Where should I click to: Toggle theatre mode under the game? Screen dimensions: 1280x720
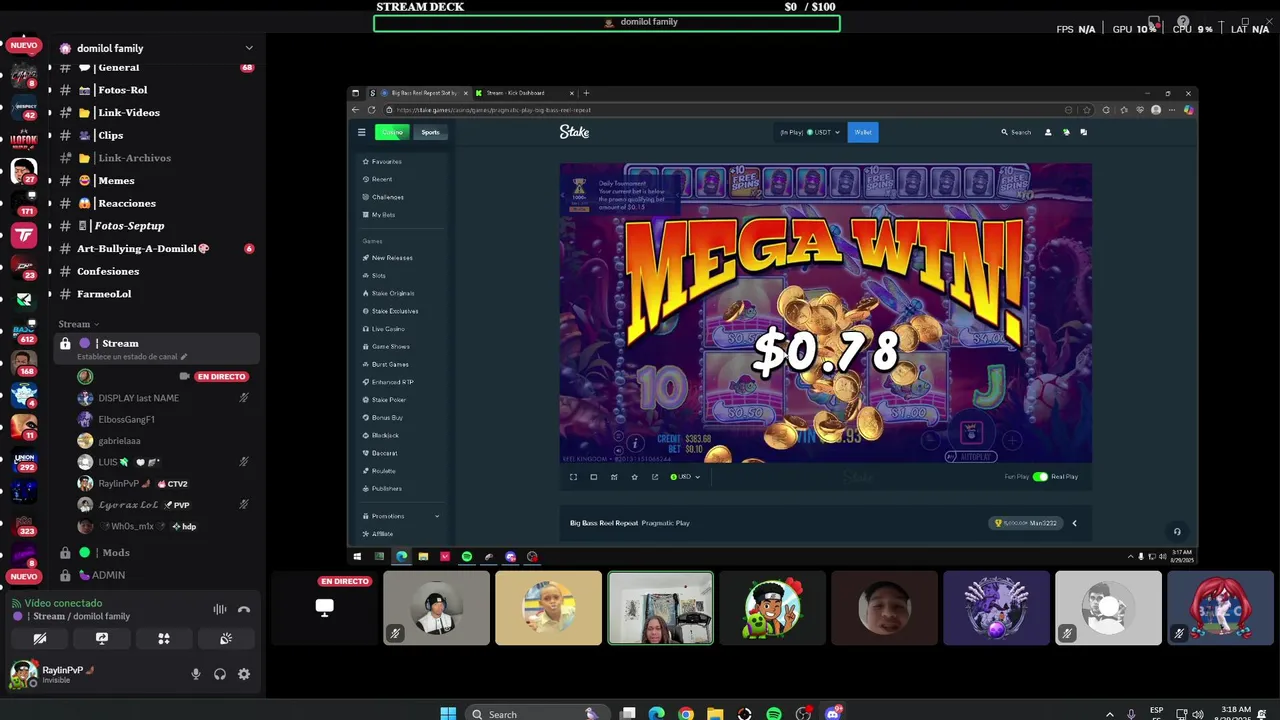click(x=593, y=477)
